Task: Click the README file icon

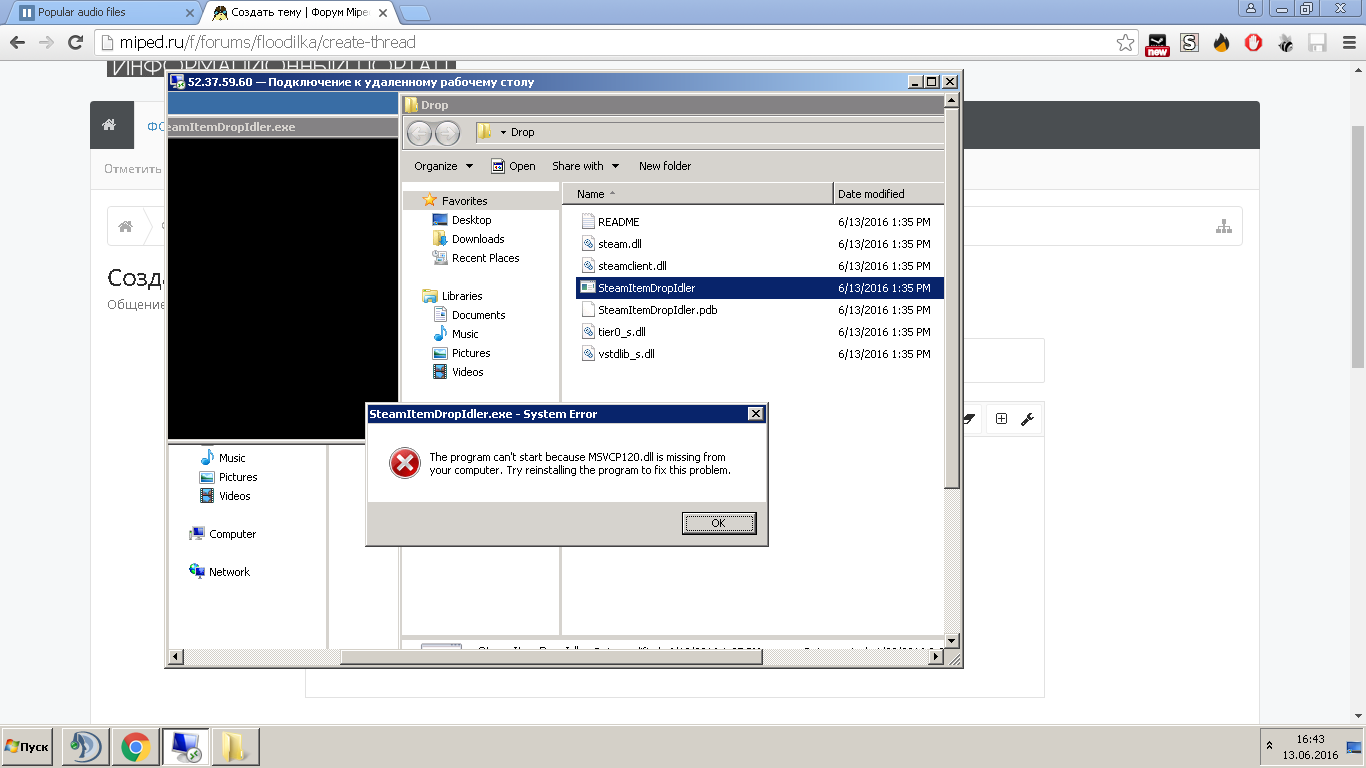Action: 588,222
